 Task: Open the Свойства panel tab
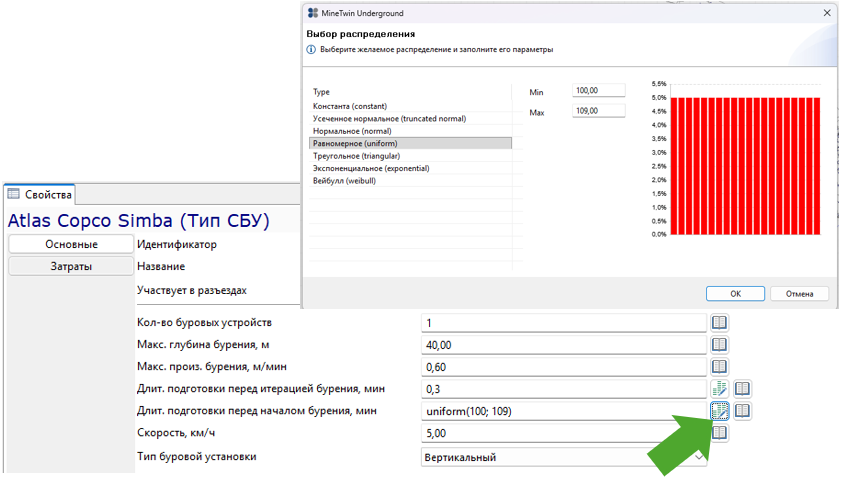(x=40, y=195)
